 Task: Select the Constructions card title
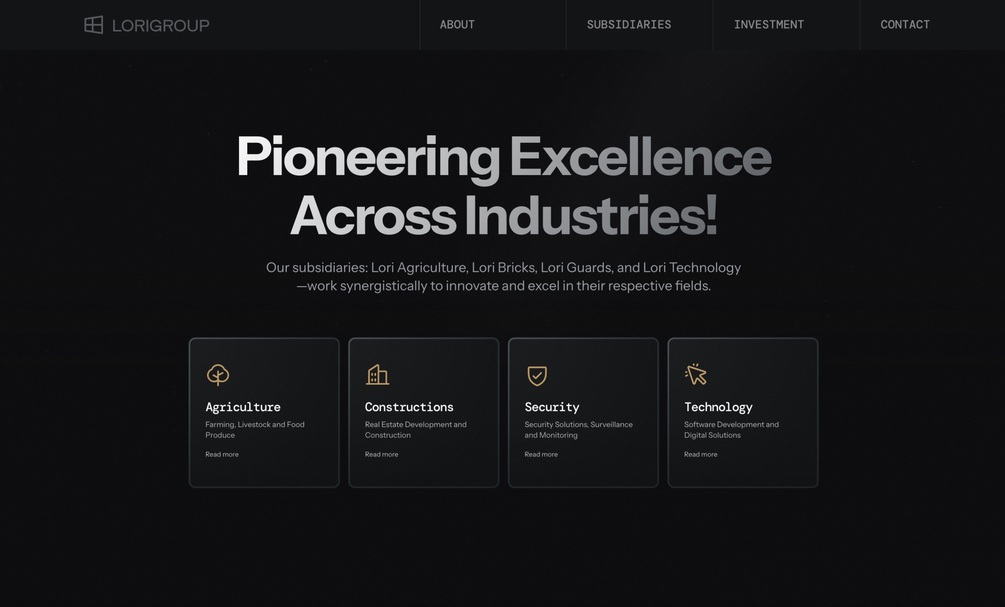point(409,407)
